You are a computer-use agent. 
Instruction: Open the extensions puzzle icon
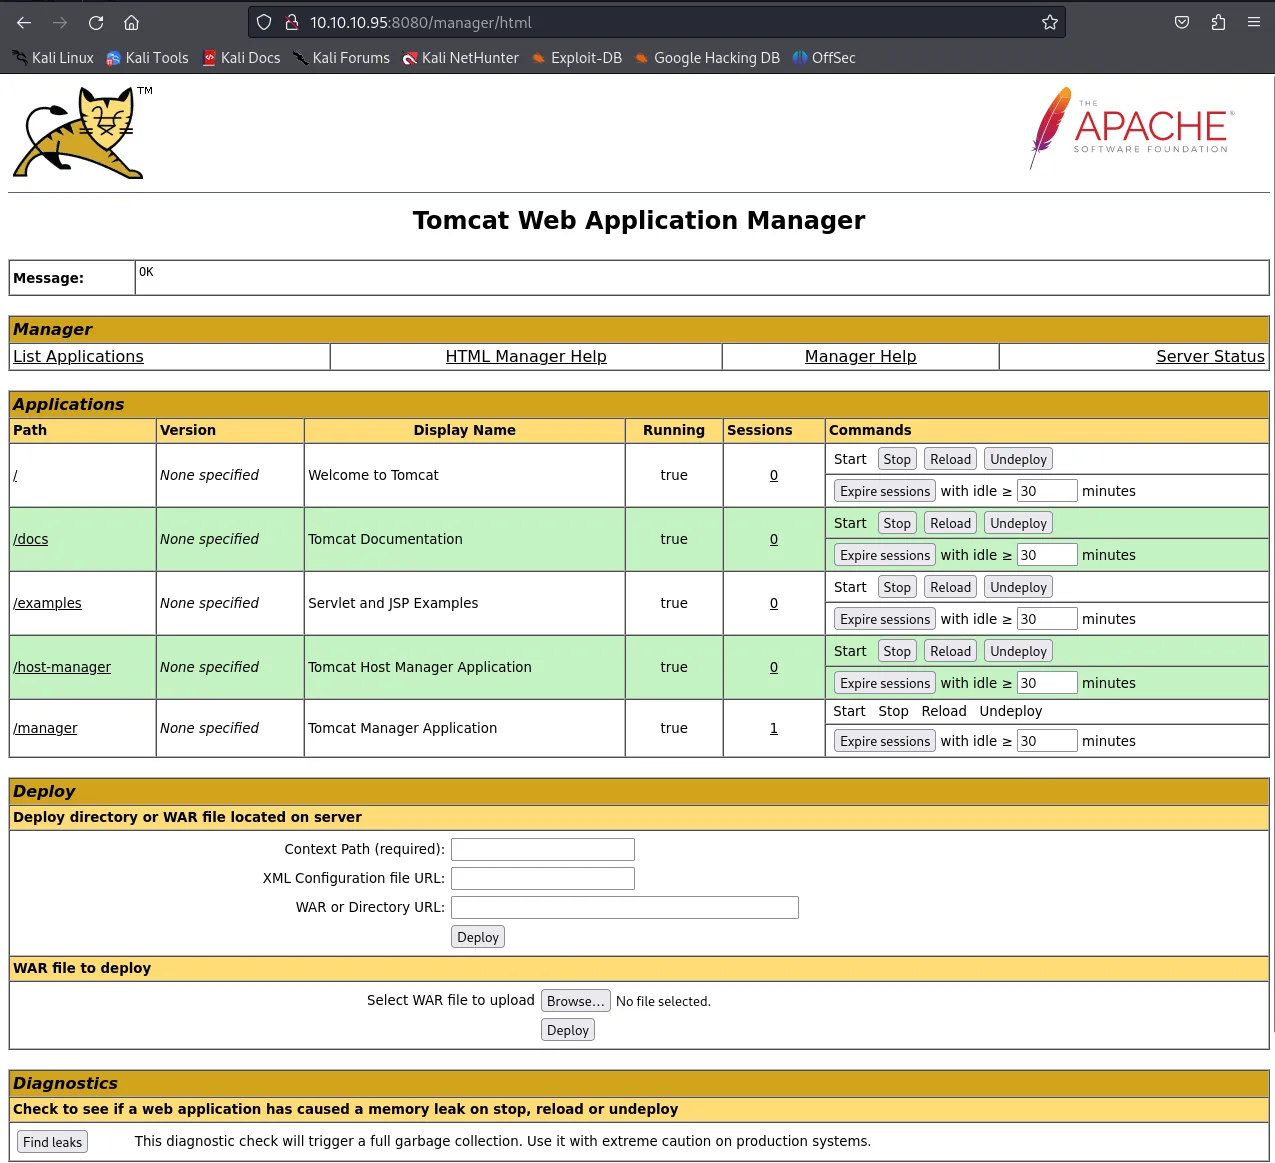pyautogui.click(x=1218, y=22)
